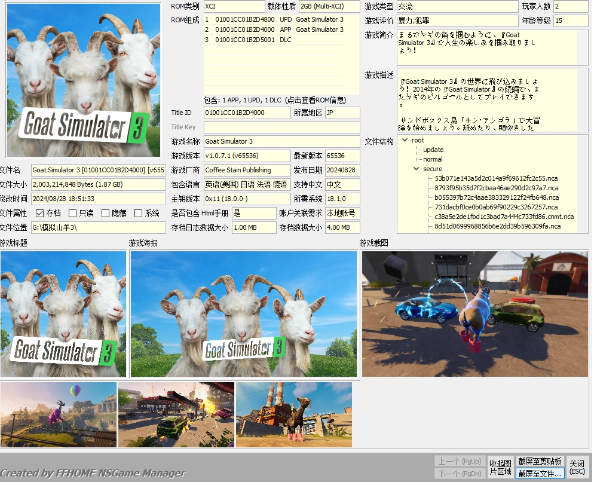
Task: Enable the 只读 read-only checkbox
Action: [73, 213]
